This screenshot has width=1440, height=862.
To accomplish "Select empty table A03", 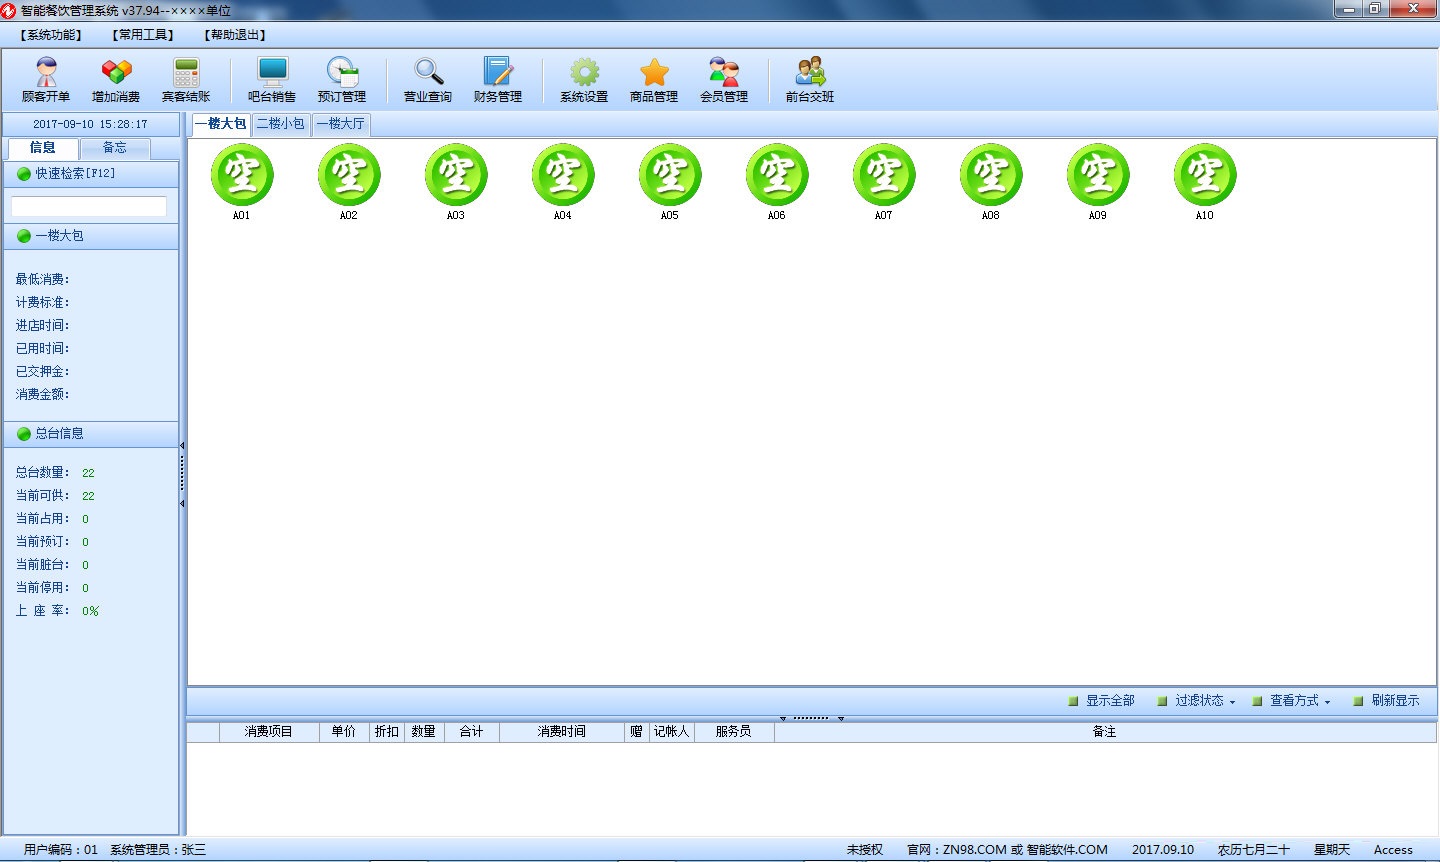I will (456, 182).
